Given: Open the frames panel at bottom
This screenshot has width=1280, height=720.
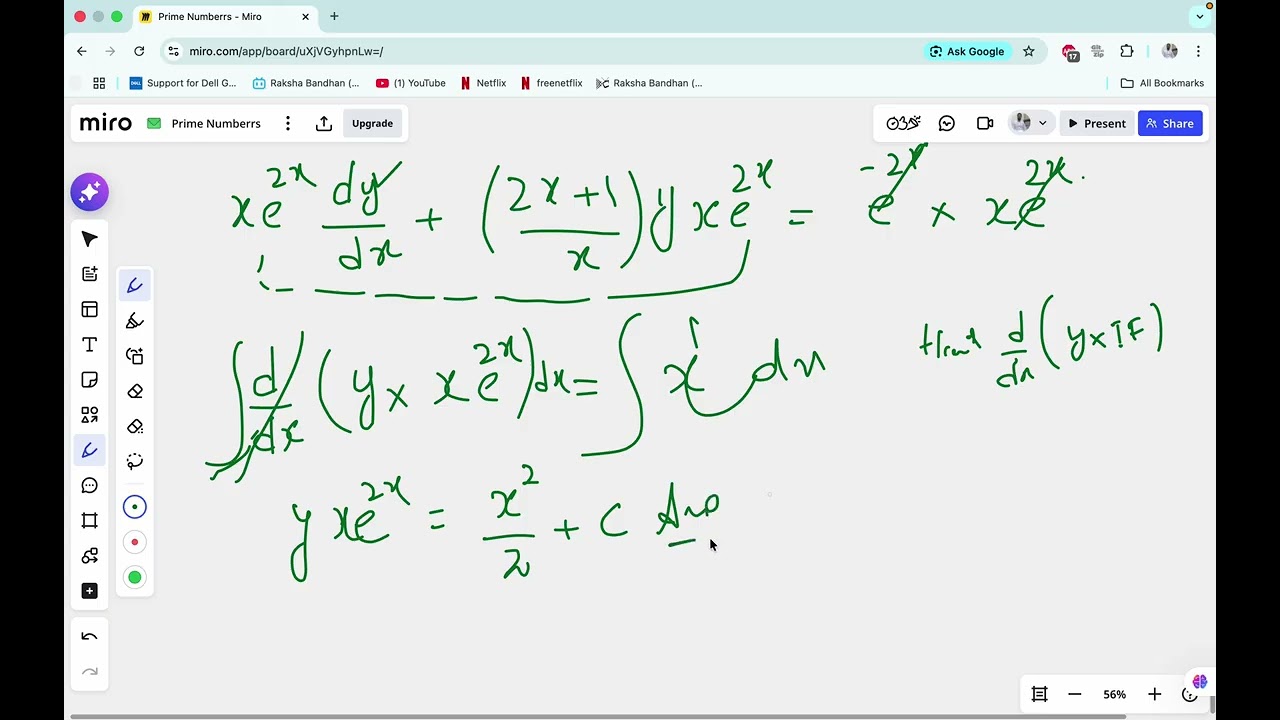Looking at the screenshot, I should (1039, 694).
